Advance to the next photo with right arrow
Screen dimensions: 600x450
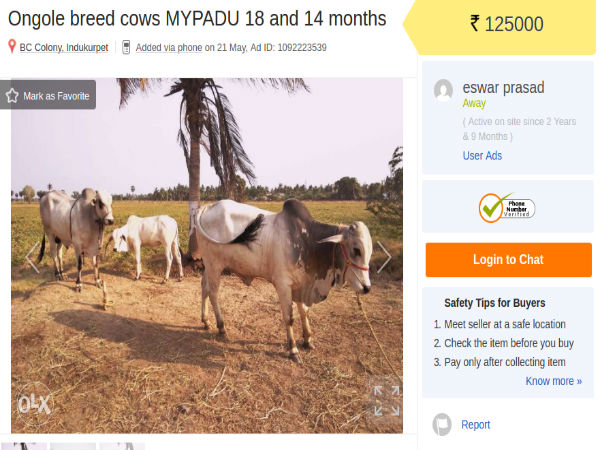pos(384,257)
